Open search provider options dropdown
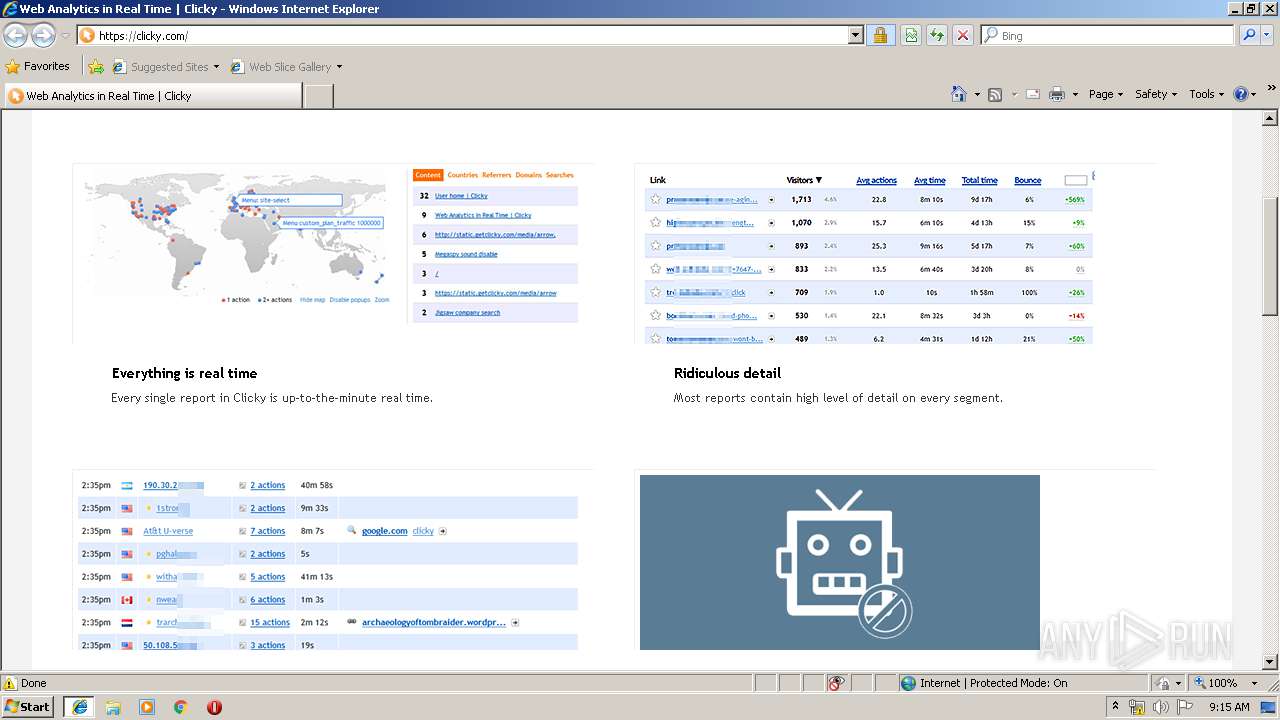1280x720 pixels. tap(1268, 36)
